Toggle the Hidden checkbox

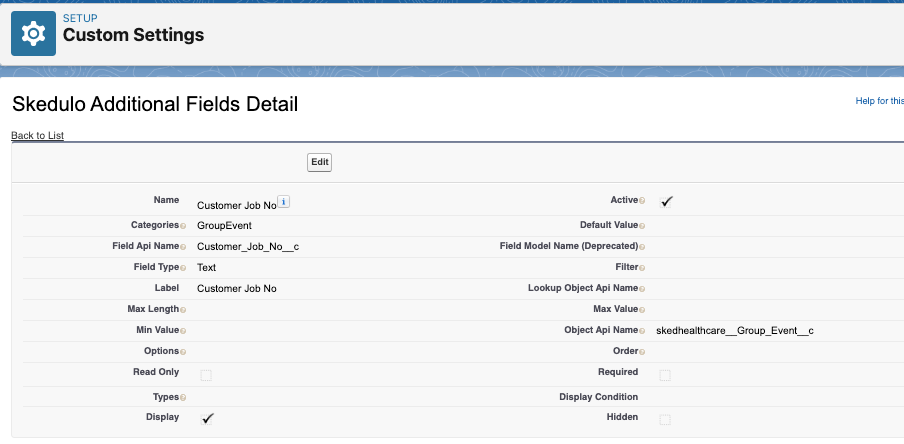point(665,419)
